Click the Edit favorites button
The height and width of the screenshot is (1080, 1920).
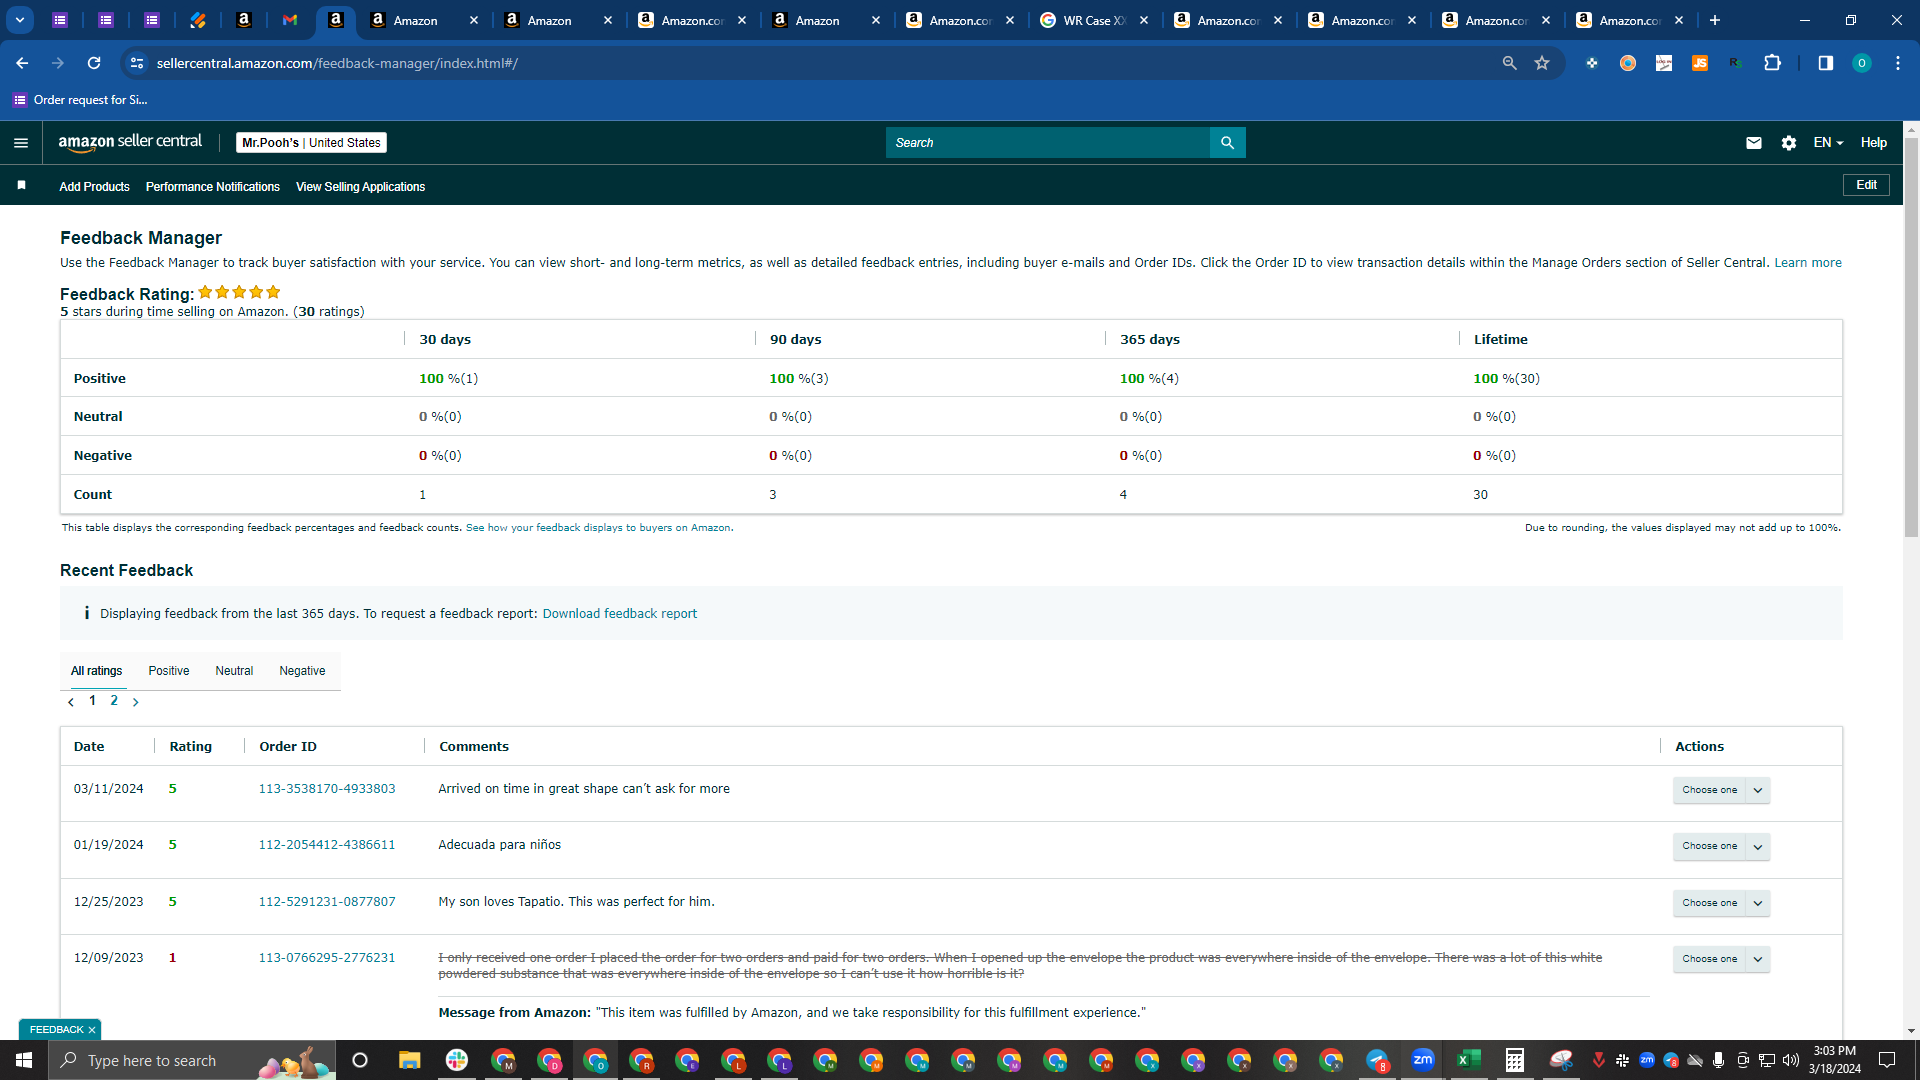point(1866,185)
